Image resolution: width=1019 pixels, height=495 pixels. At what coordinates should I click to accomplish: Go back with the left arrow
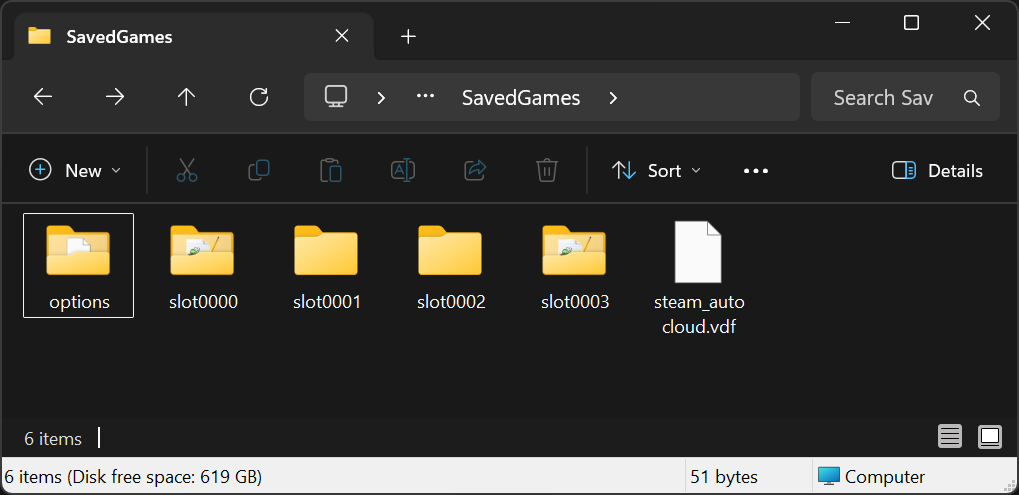(x=43, y=97)
